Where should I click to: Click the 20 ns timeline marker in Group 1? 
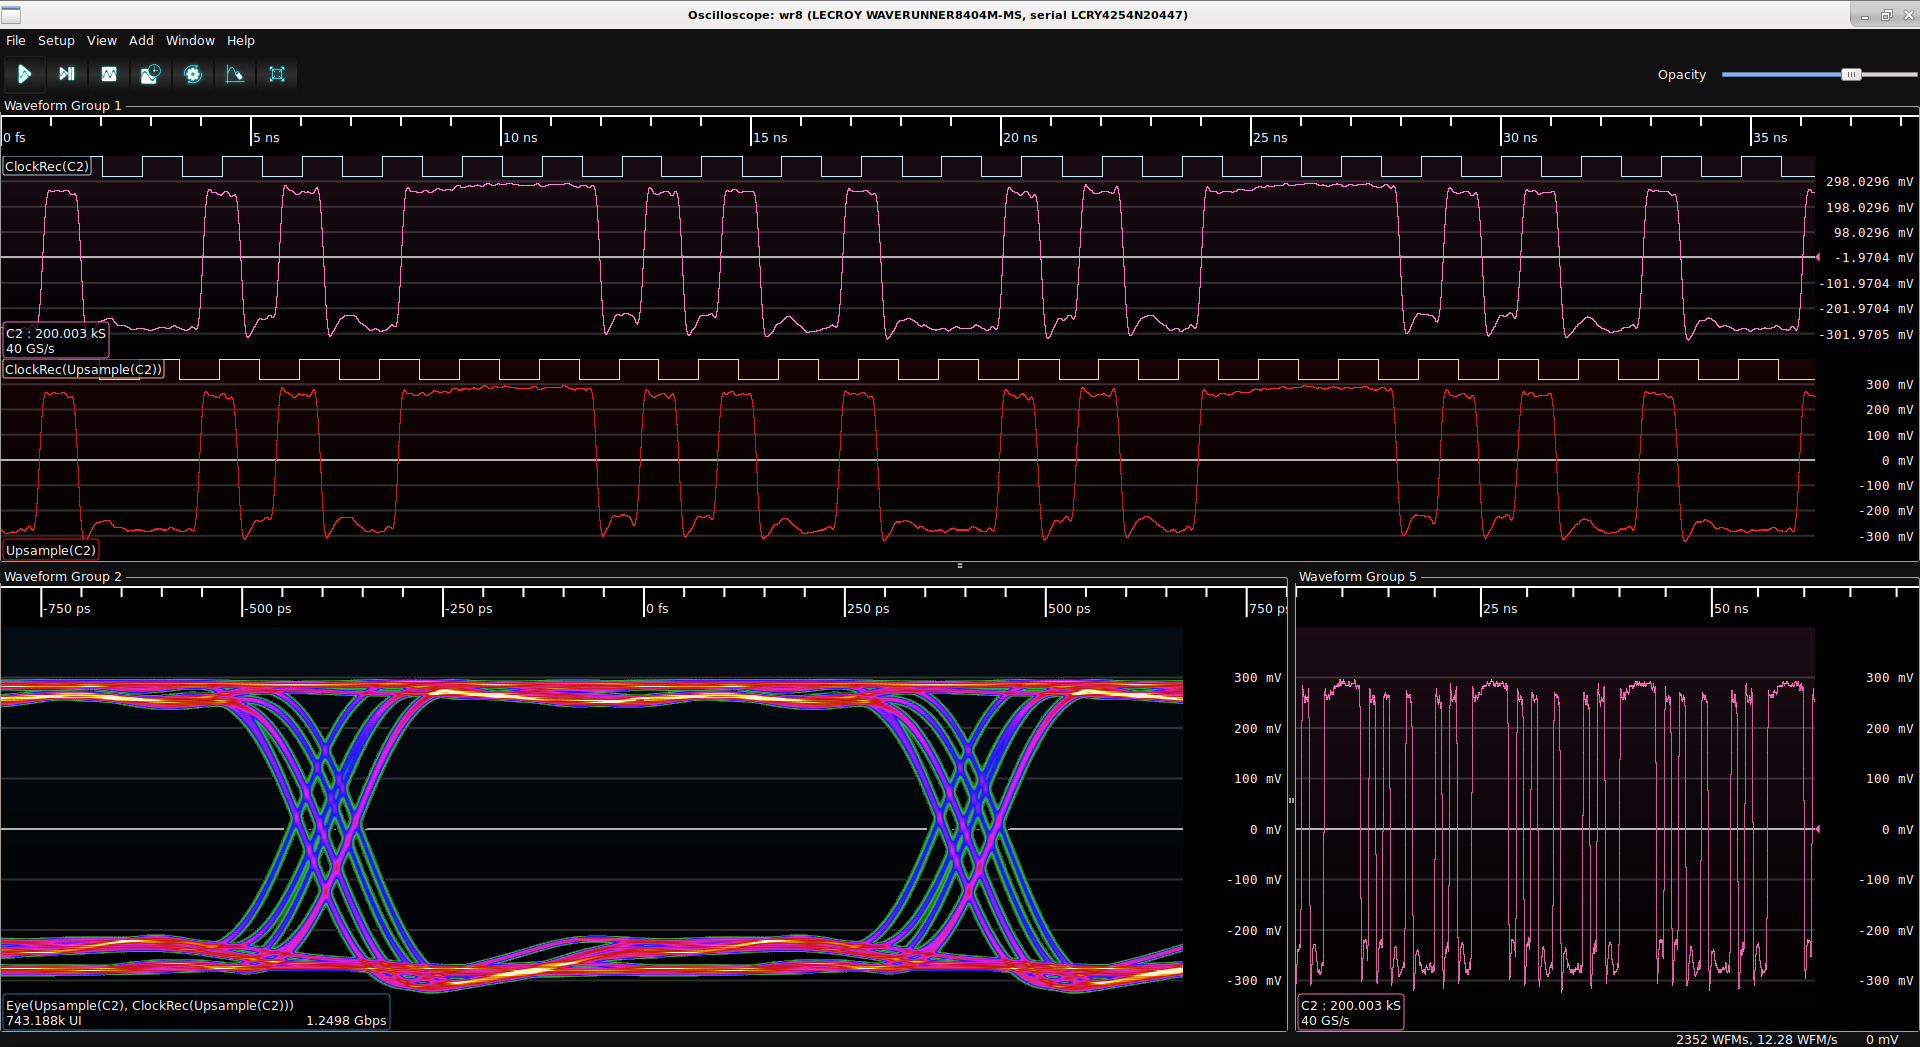(x=1020, y=138)
